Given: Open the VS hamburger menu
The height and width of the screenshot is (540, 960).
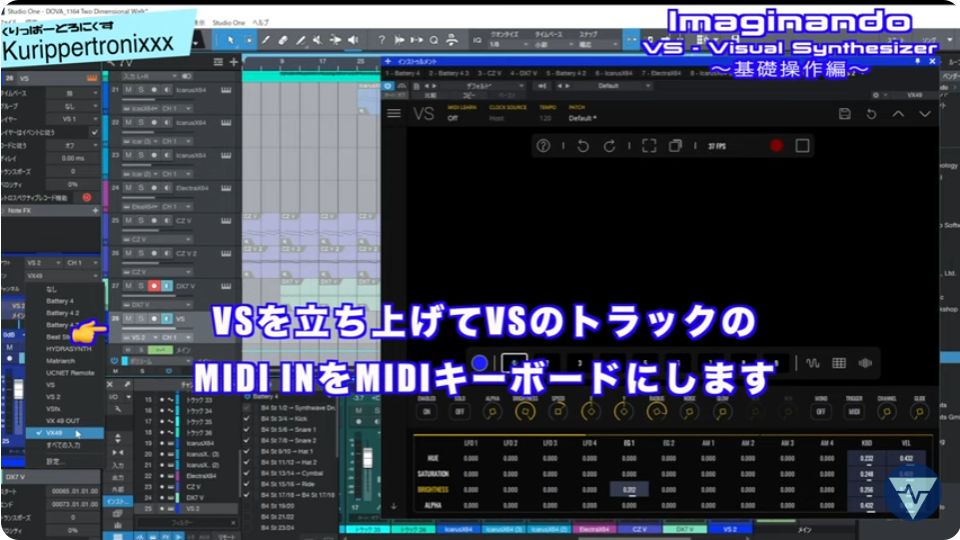Looking at the screenshot, I should (x=394, y=113).
